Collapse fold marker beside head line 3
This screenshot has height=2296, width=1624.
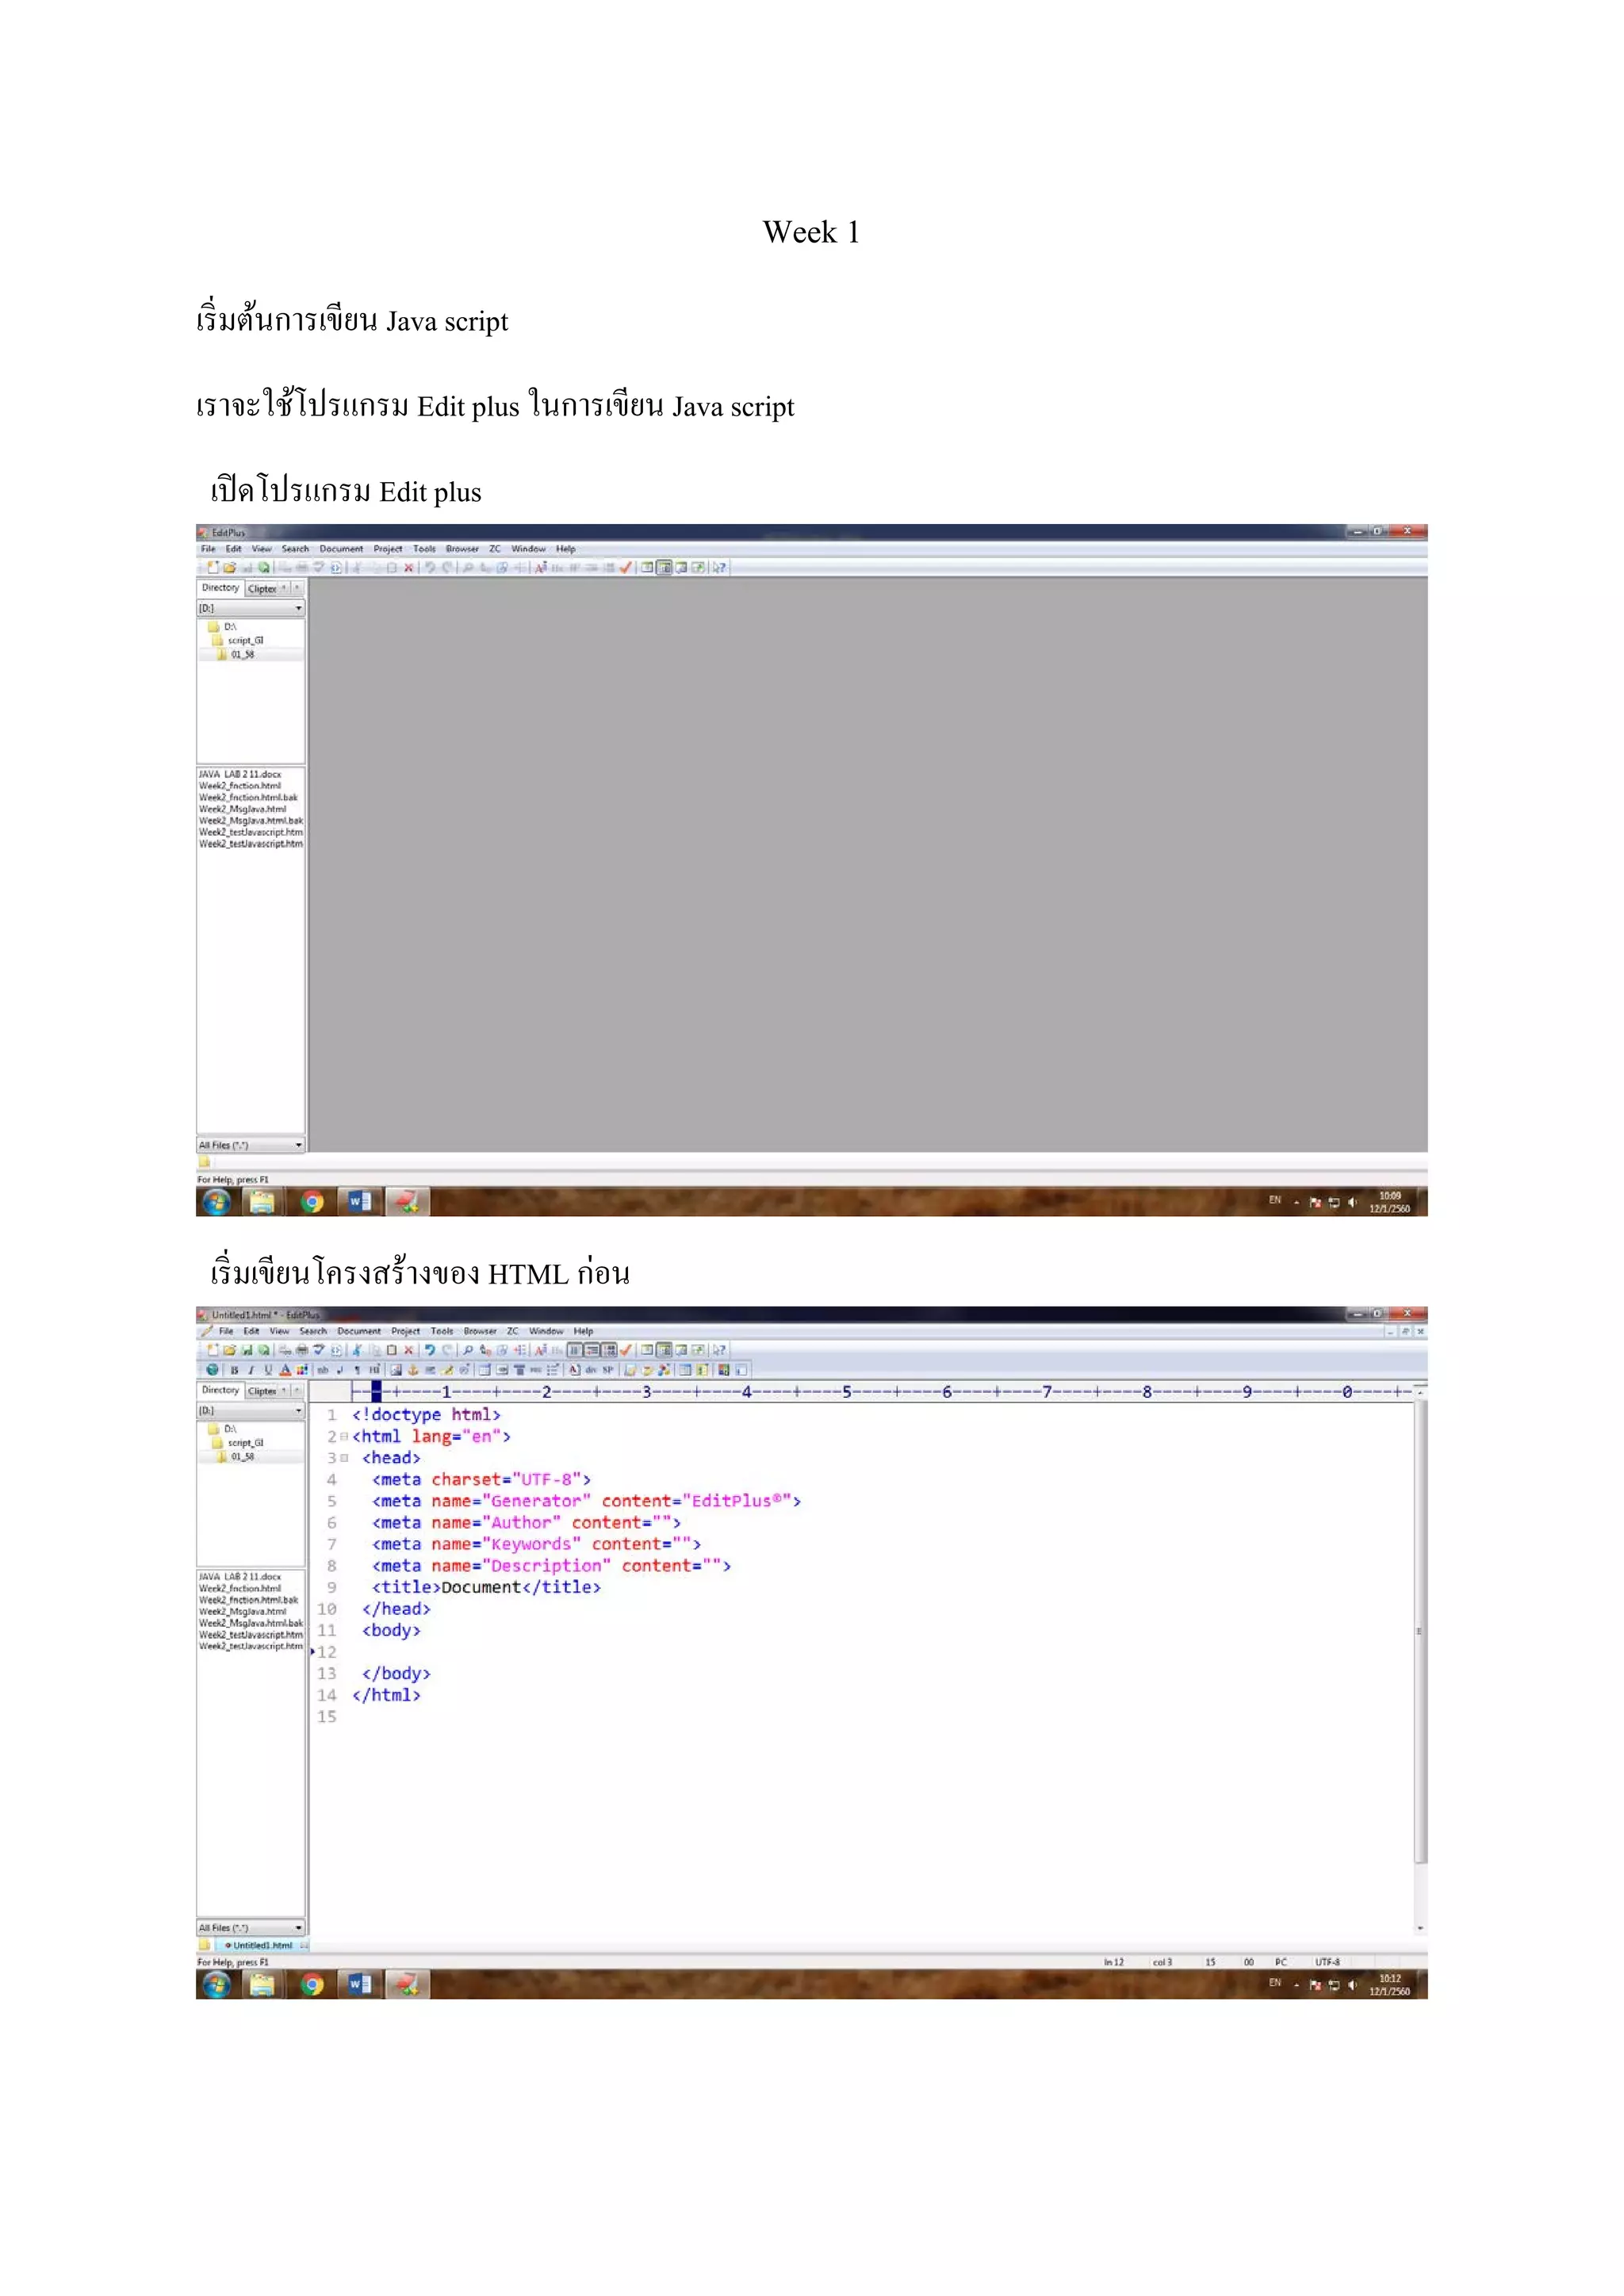point(344,1458)
